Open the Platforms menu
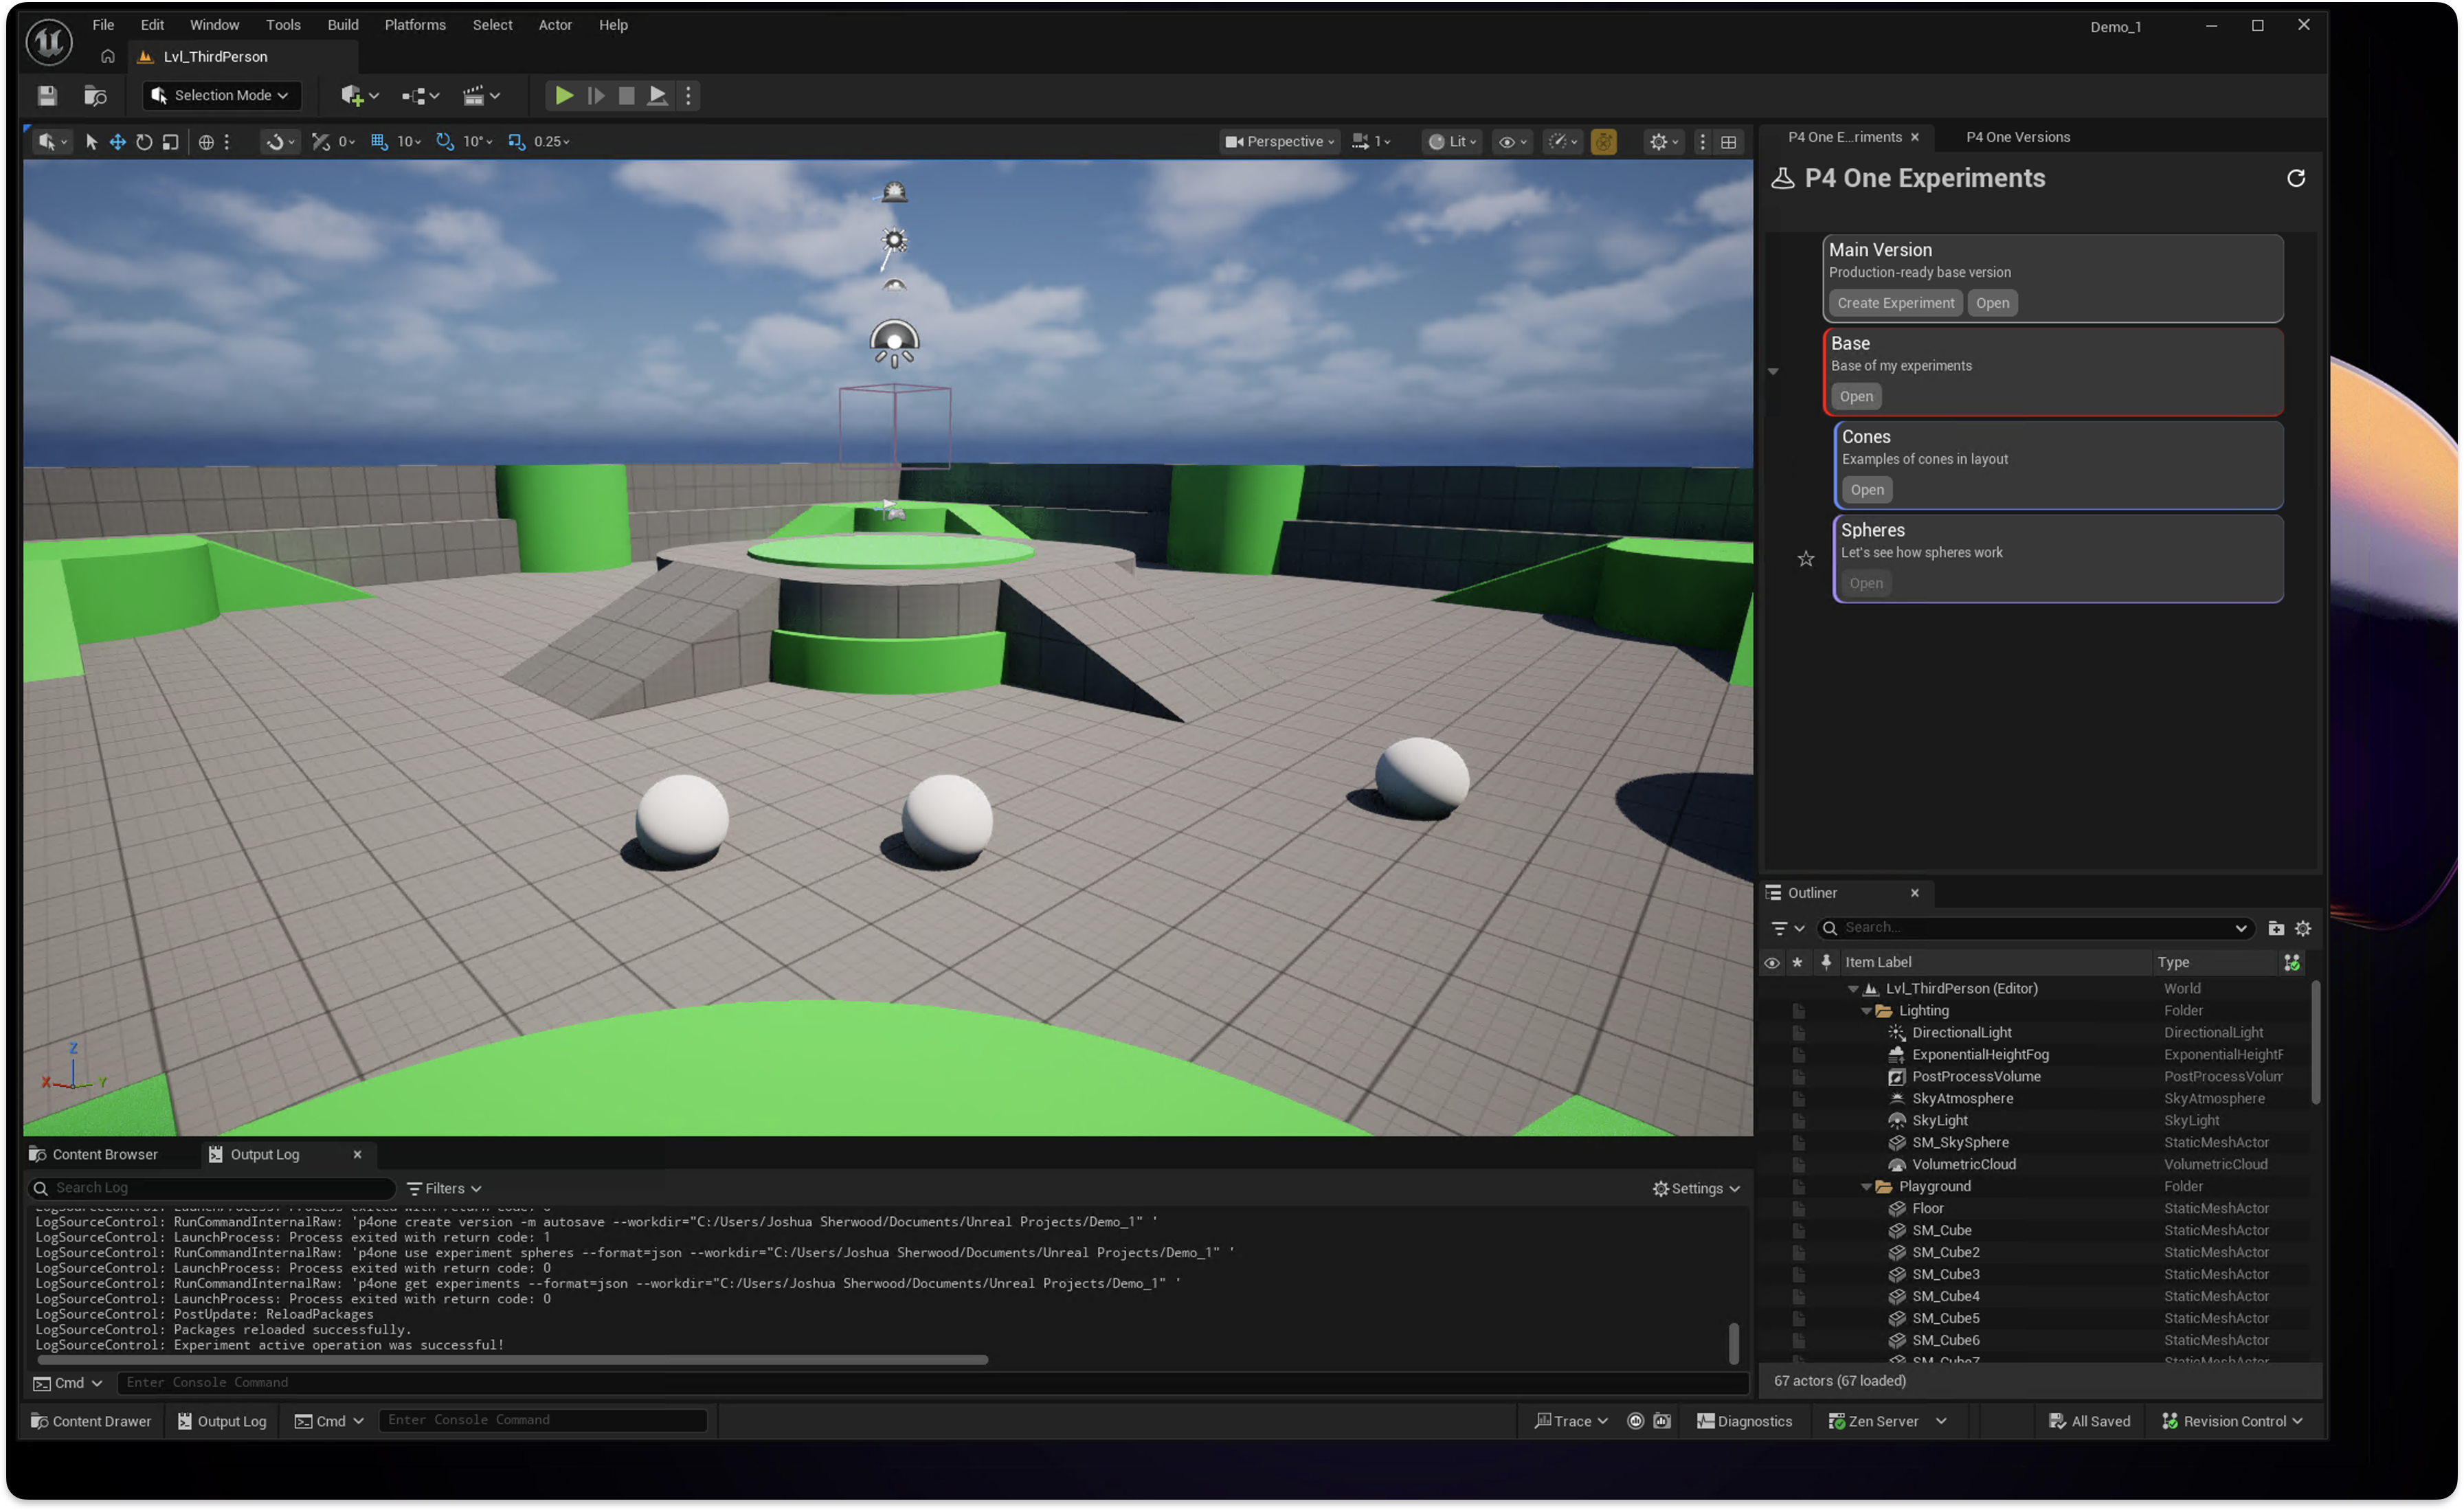 (415, 25)
